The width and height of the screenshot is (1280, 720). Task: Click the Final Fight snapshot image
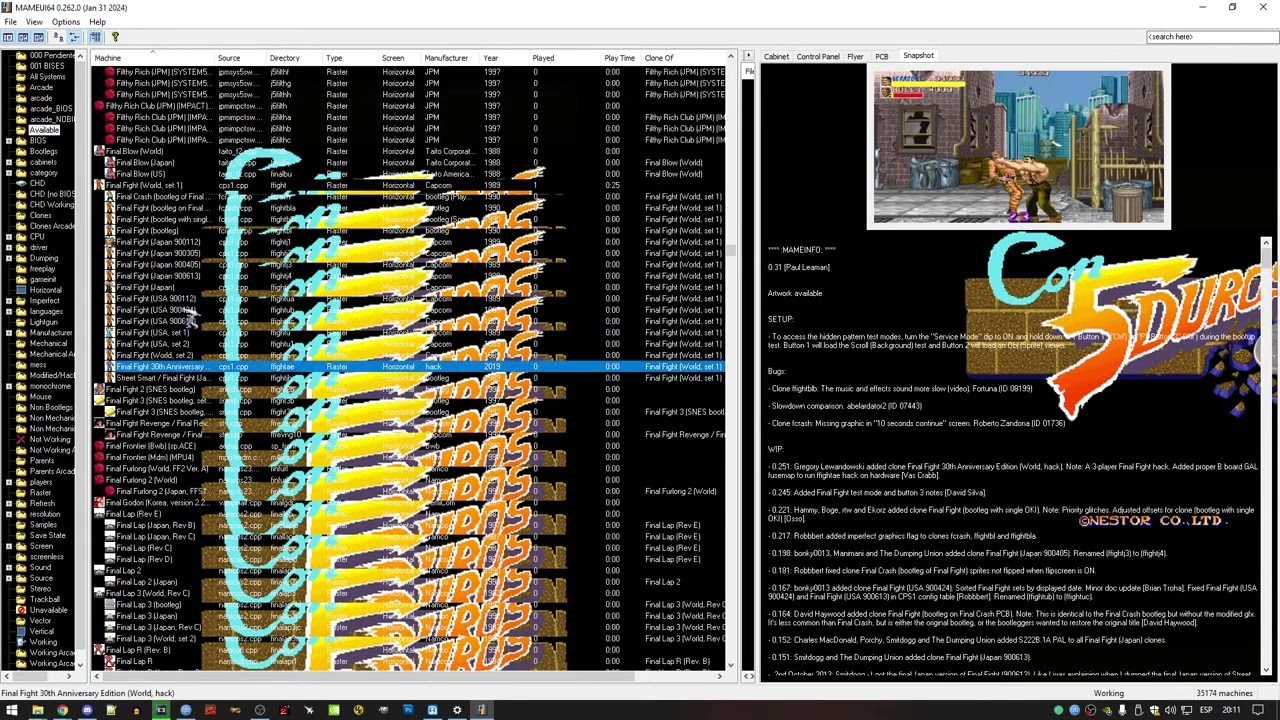coord(1018,148)
